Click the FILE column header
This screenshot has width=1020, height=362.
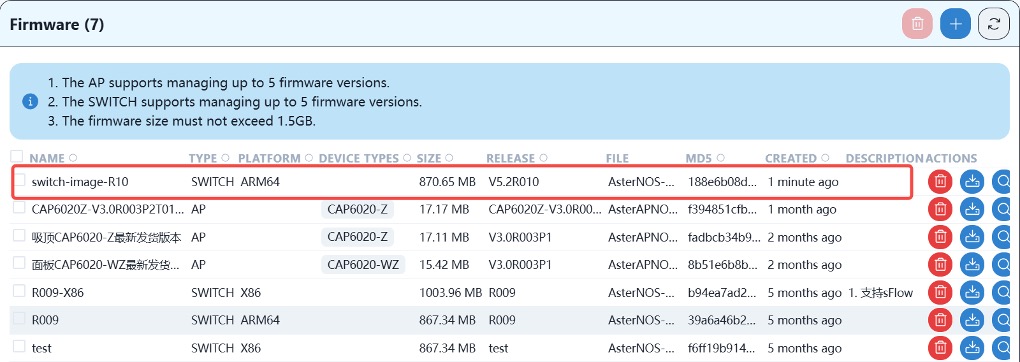(617, 158)
